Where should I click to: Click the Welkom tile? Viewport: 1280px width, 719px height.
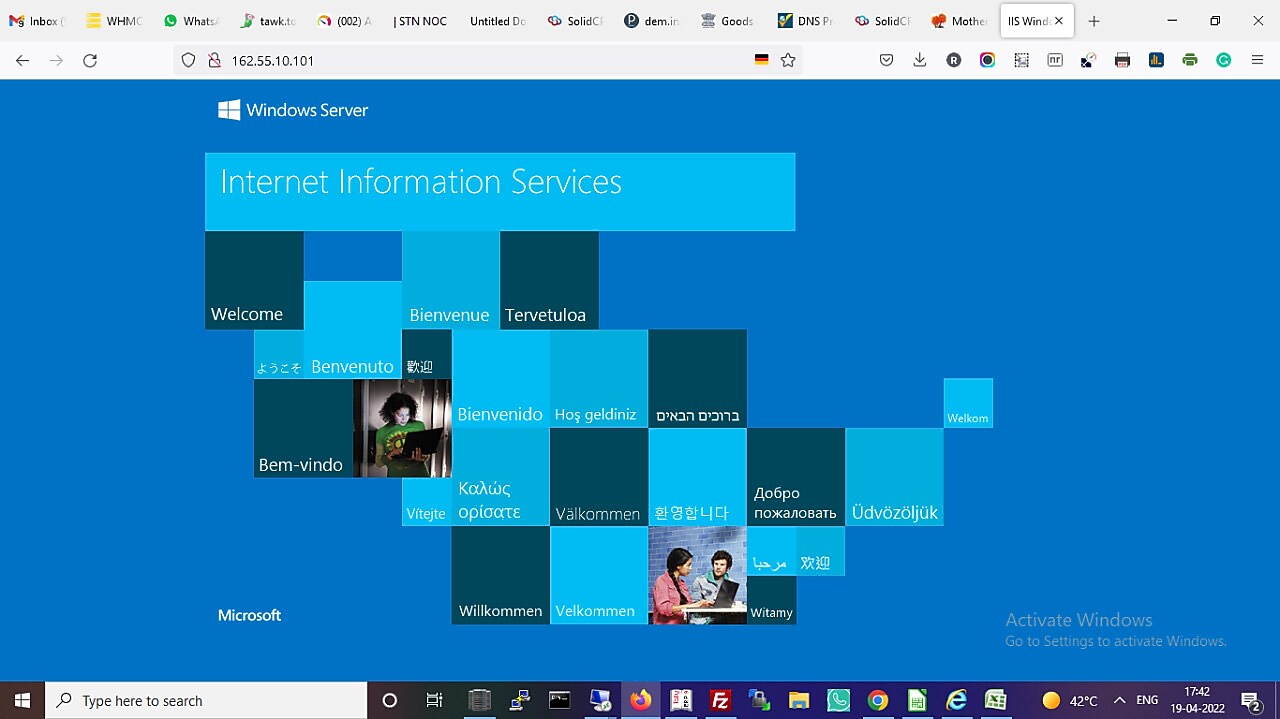click(x=968, y=403)
